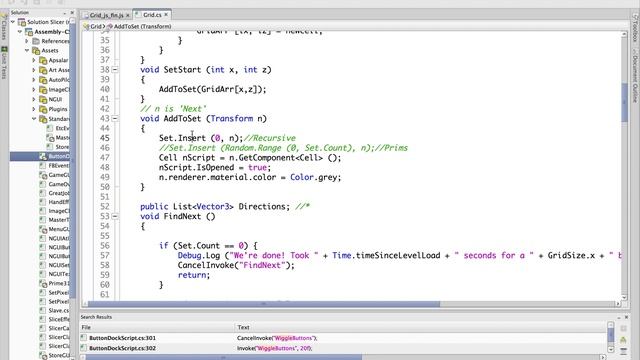Sort search results by File column
The height and width of the screenshot is (360, 640).
158,327
